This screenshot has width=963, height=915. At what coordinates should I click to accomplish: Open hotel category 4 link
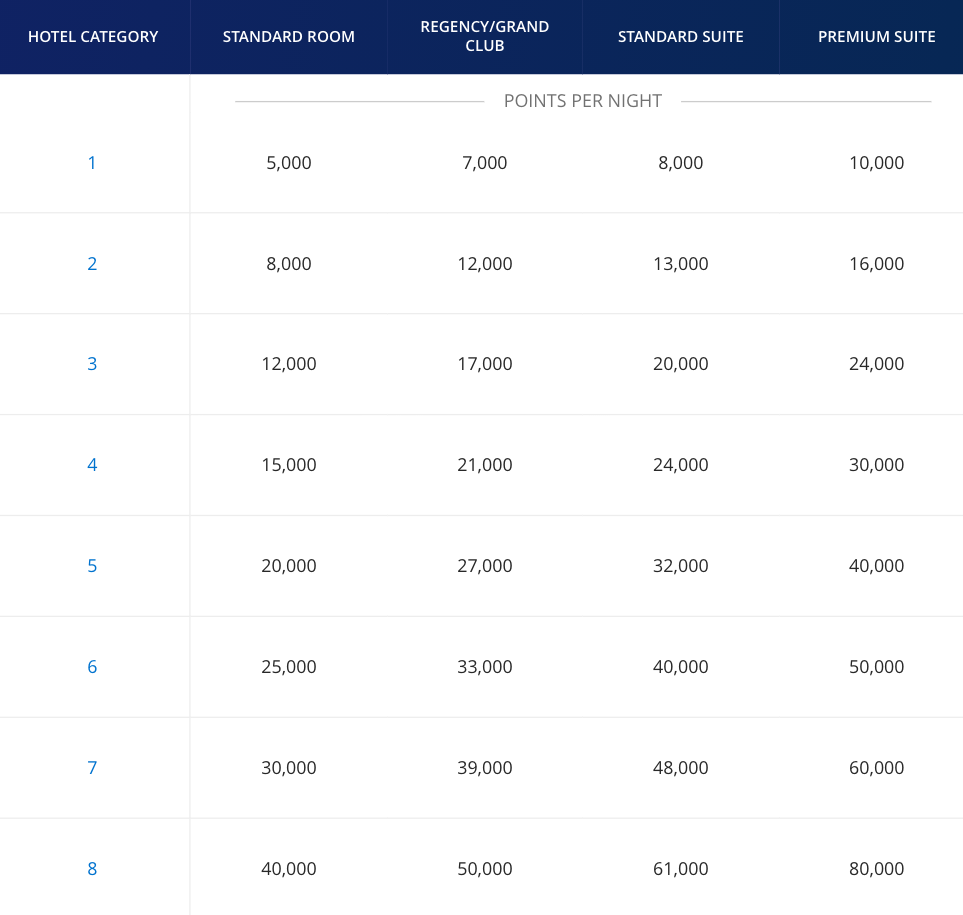(x=92, y=465)
